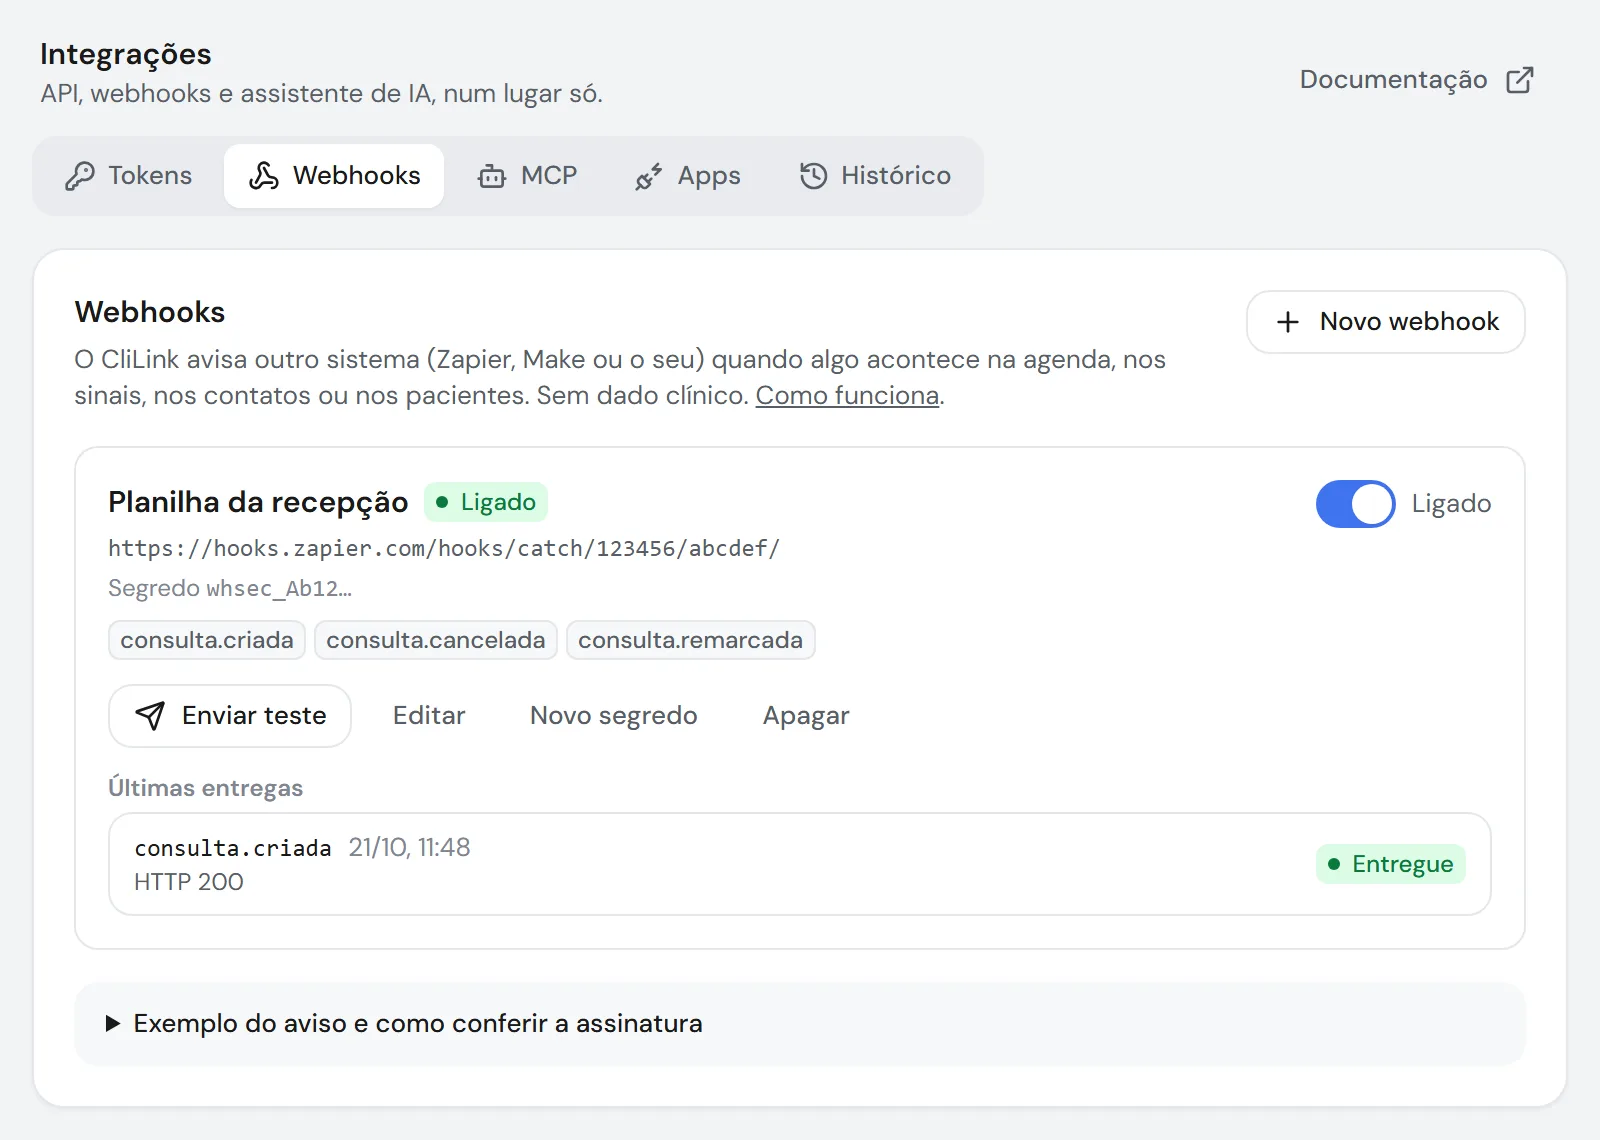Turn off the Ligado switch for Planilha da recepção
The image size is (1600, 1140).
click(x=1355, y=504)
